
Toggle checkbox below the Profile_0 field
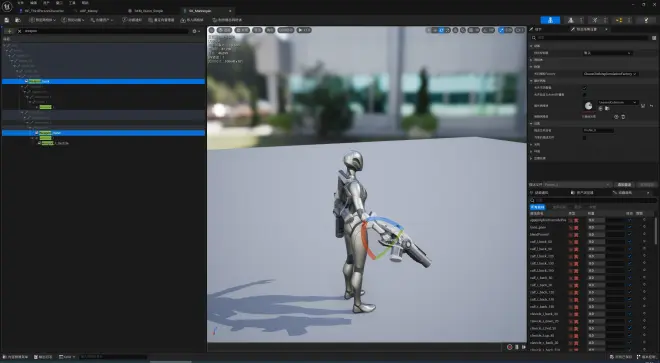coord(584,138)
